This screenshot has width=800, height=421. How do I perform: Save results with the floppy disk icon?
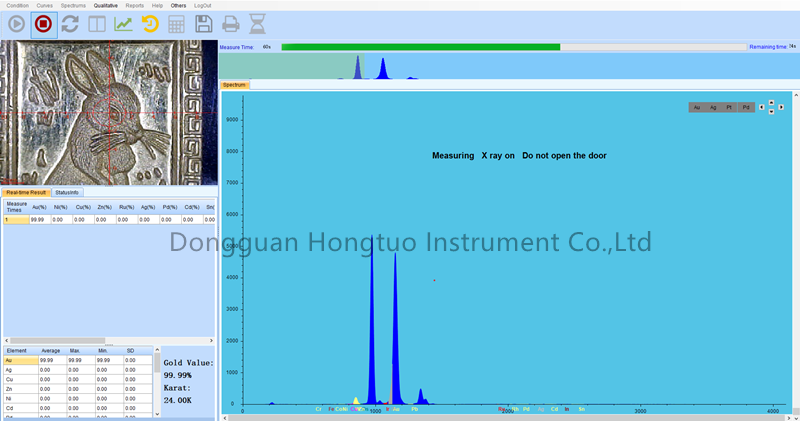click(x=204, y=24)
